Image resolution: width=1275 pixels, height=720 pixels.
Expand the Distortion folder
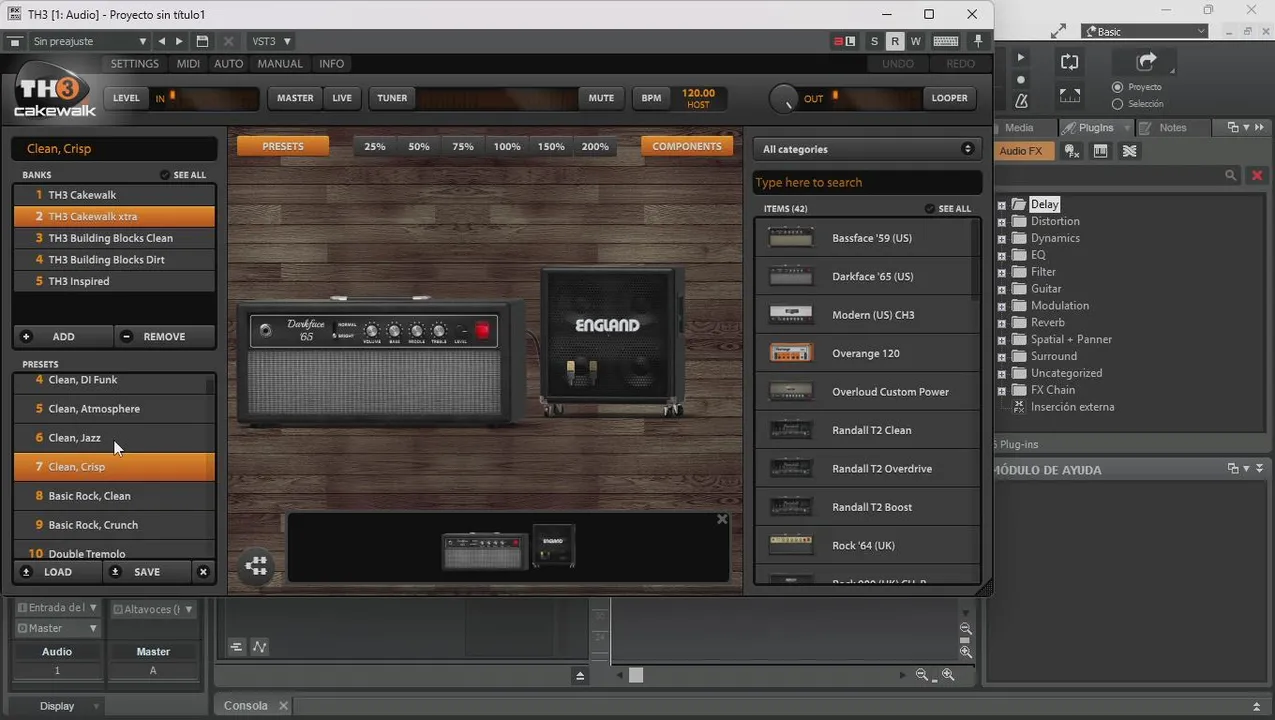tap(1002, 221)
